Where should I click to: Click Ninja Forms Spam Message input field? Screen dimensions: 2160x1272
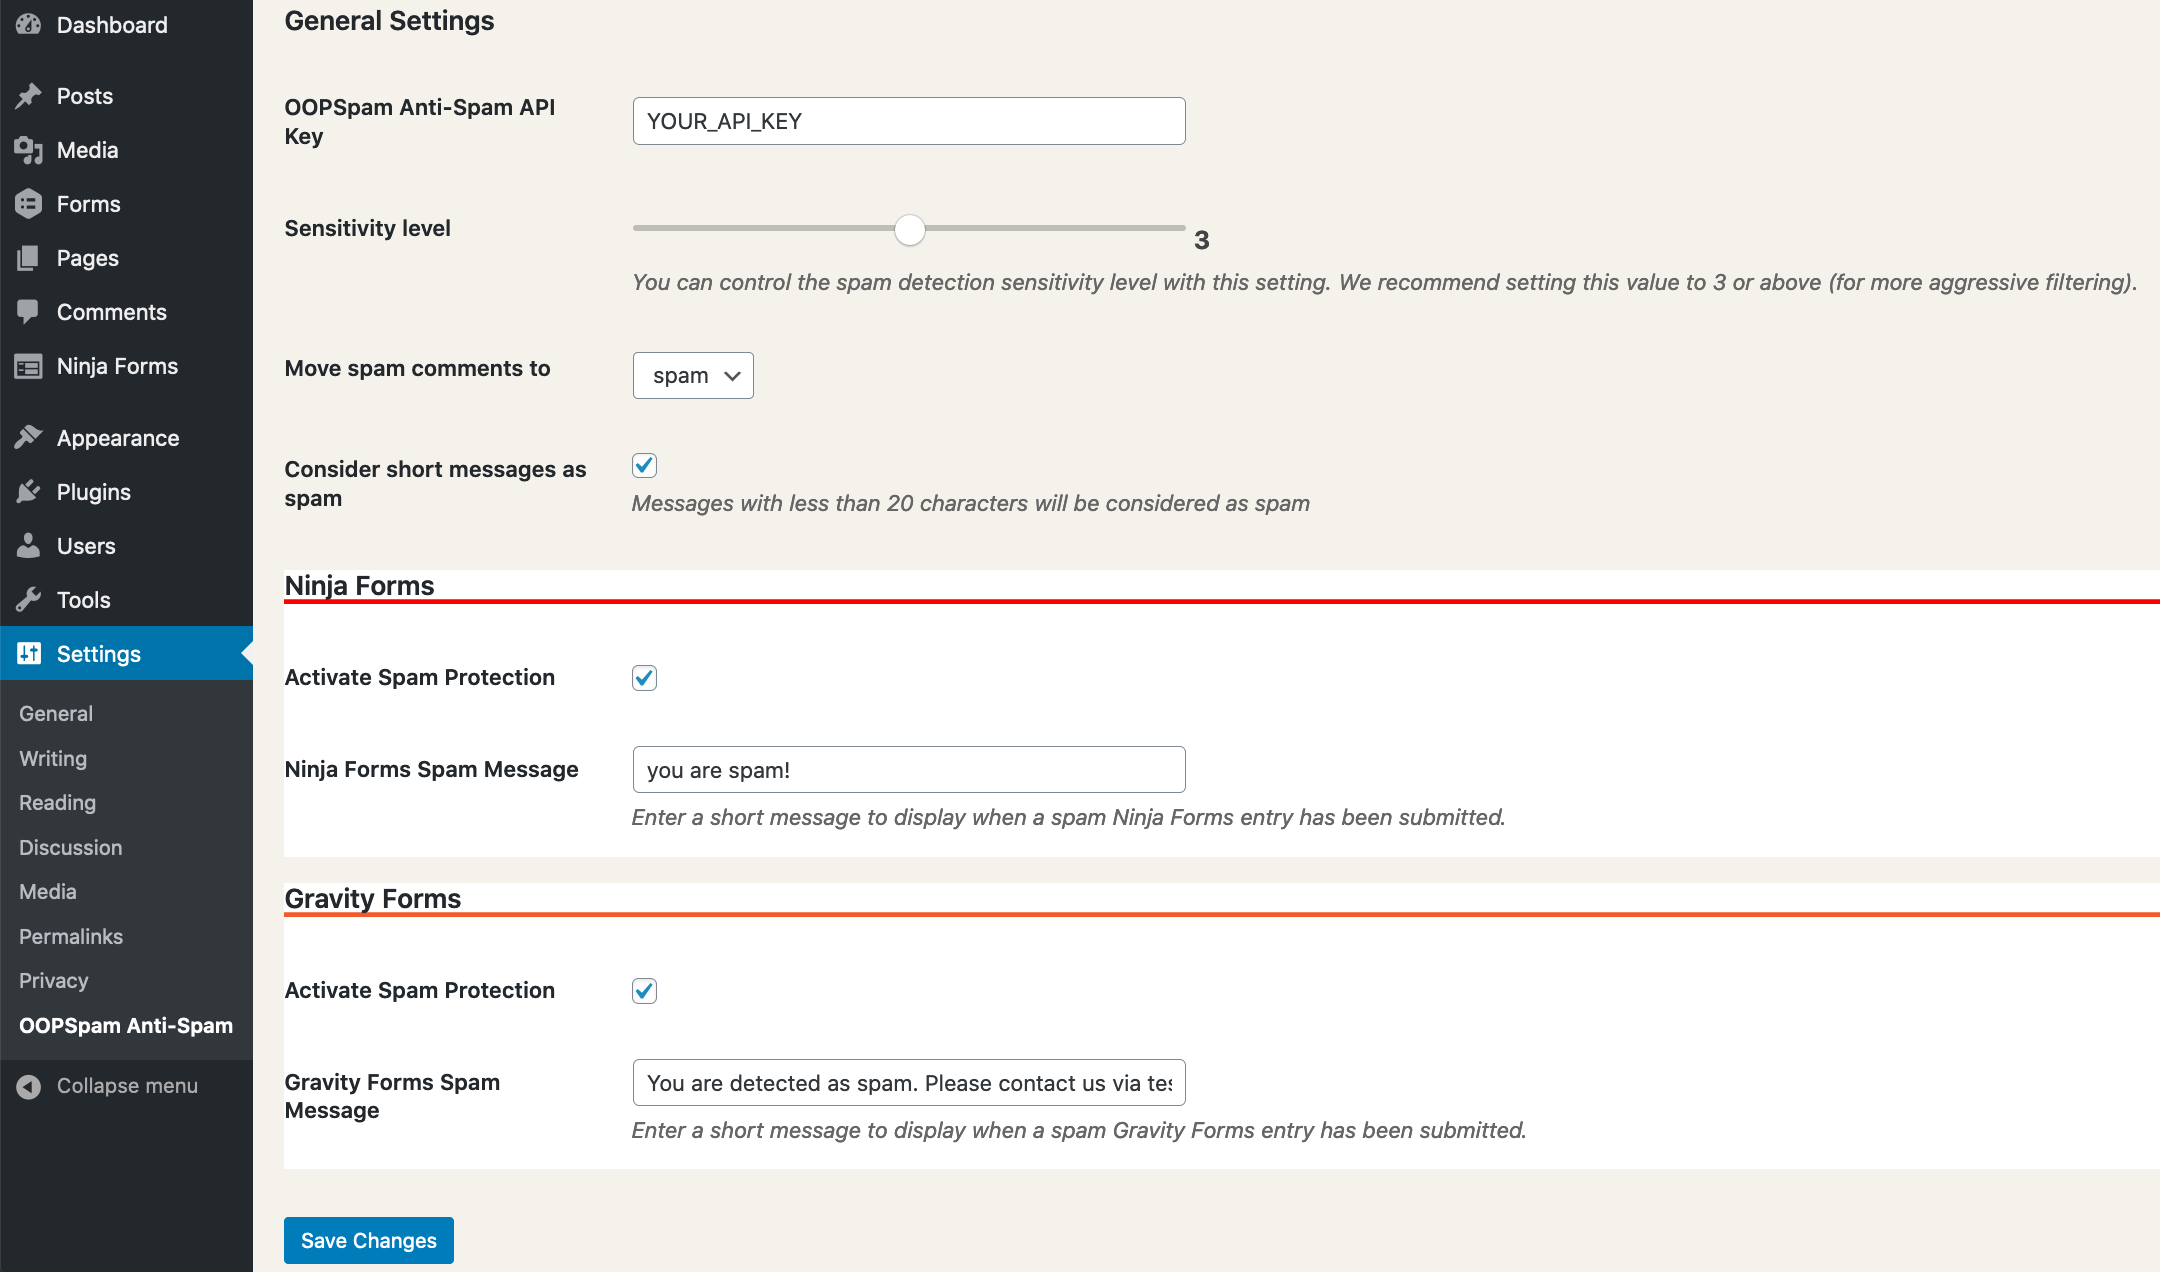coord(908,769)
